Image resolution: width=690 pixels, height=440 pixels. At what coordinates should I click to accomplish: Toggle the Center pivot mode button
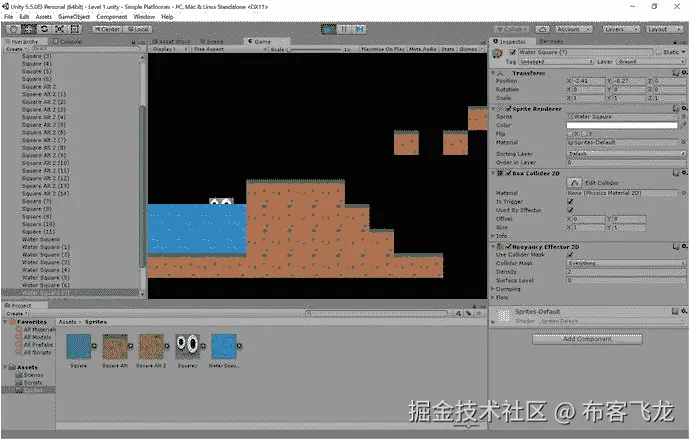(107, 29)
